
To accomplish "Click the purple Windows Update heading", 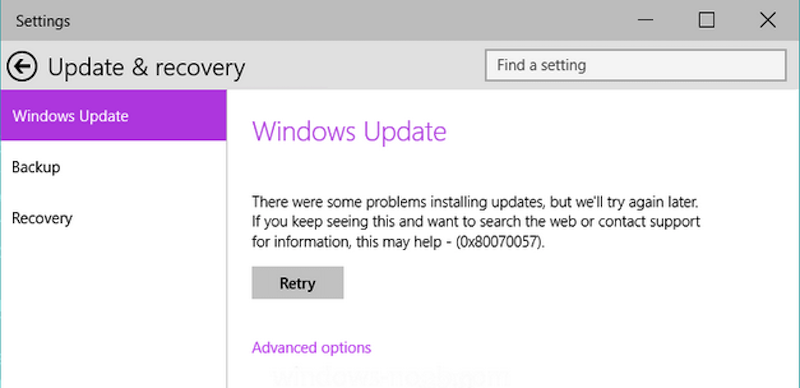I will 349,131.
